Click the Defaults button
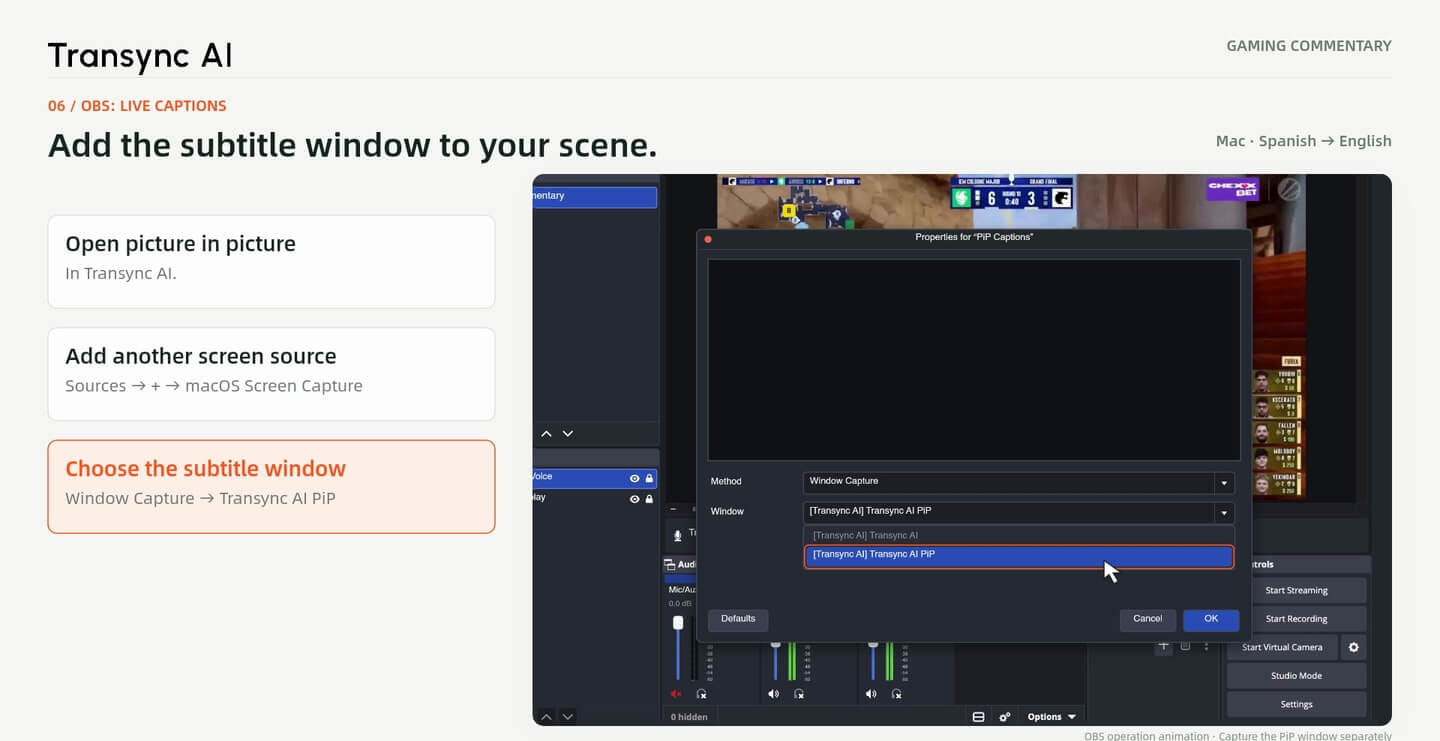Image resolution: width=1440 pixels, height=741 pixels. 738,619
